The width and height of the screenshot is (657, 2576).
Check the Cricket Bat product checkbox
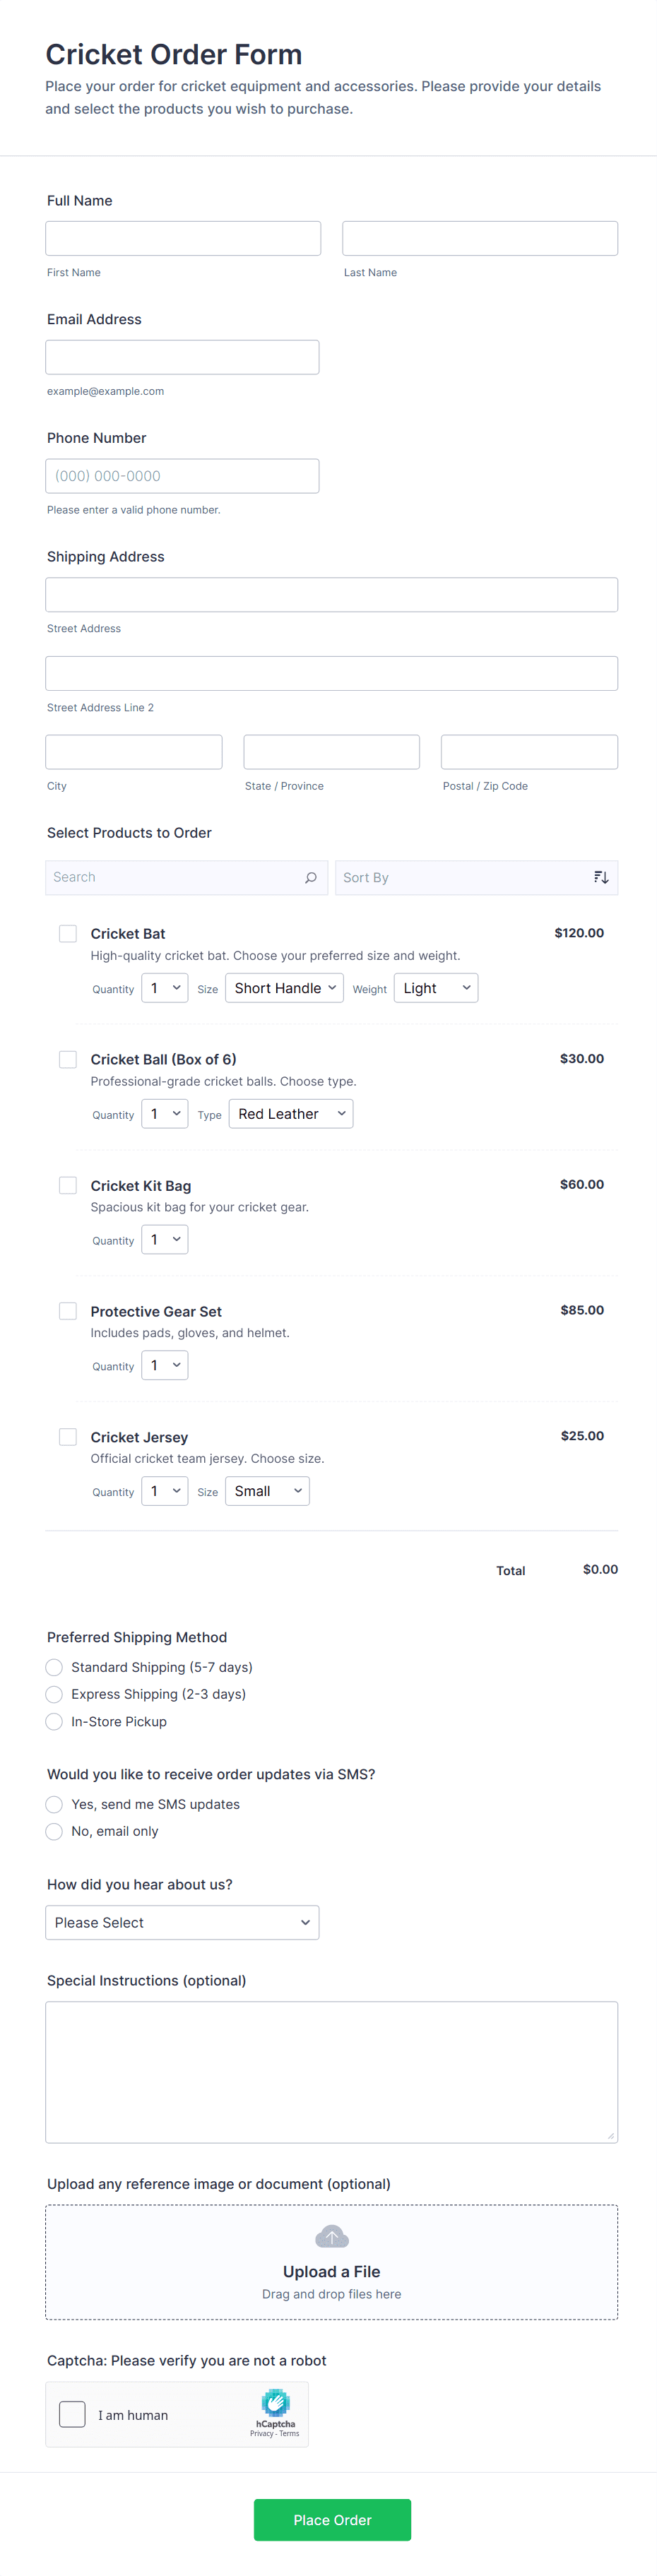[x=68, y=933]
